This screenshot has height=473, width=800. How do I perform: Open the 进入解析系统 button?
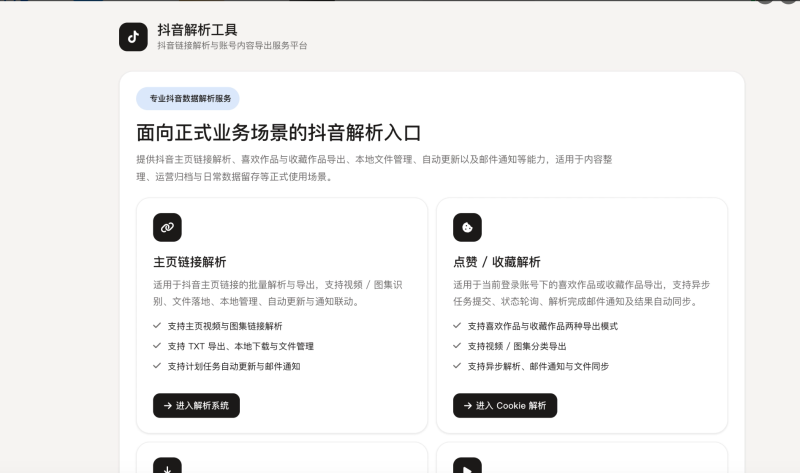pyautogui.click(x=196, y=406)
